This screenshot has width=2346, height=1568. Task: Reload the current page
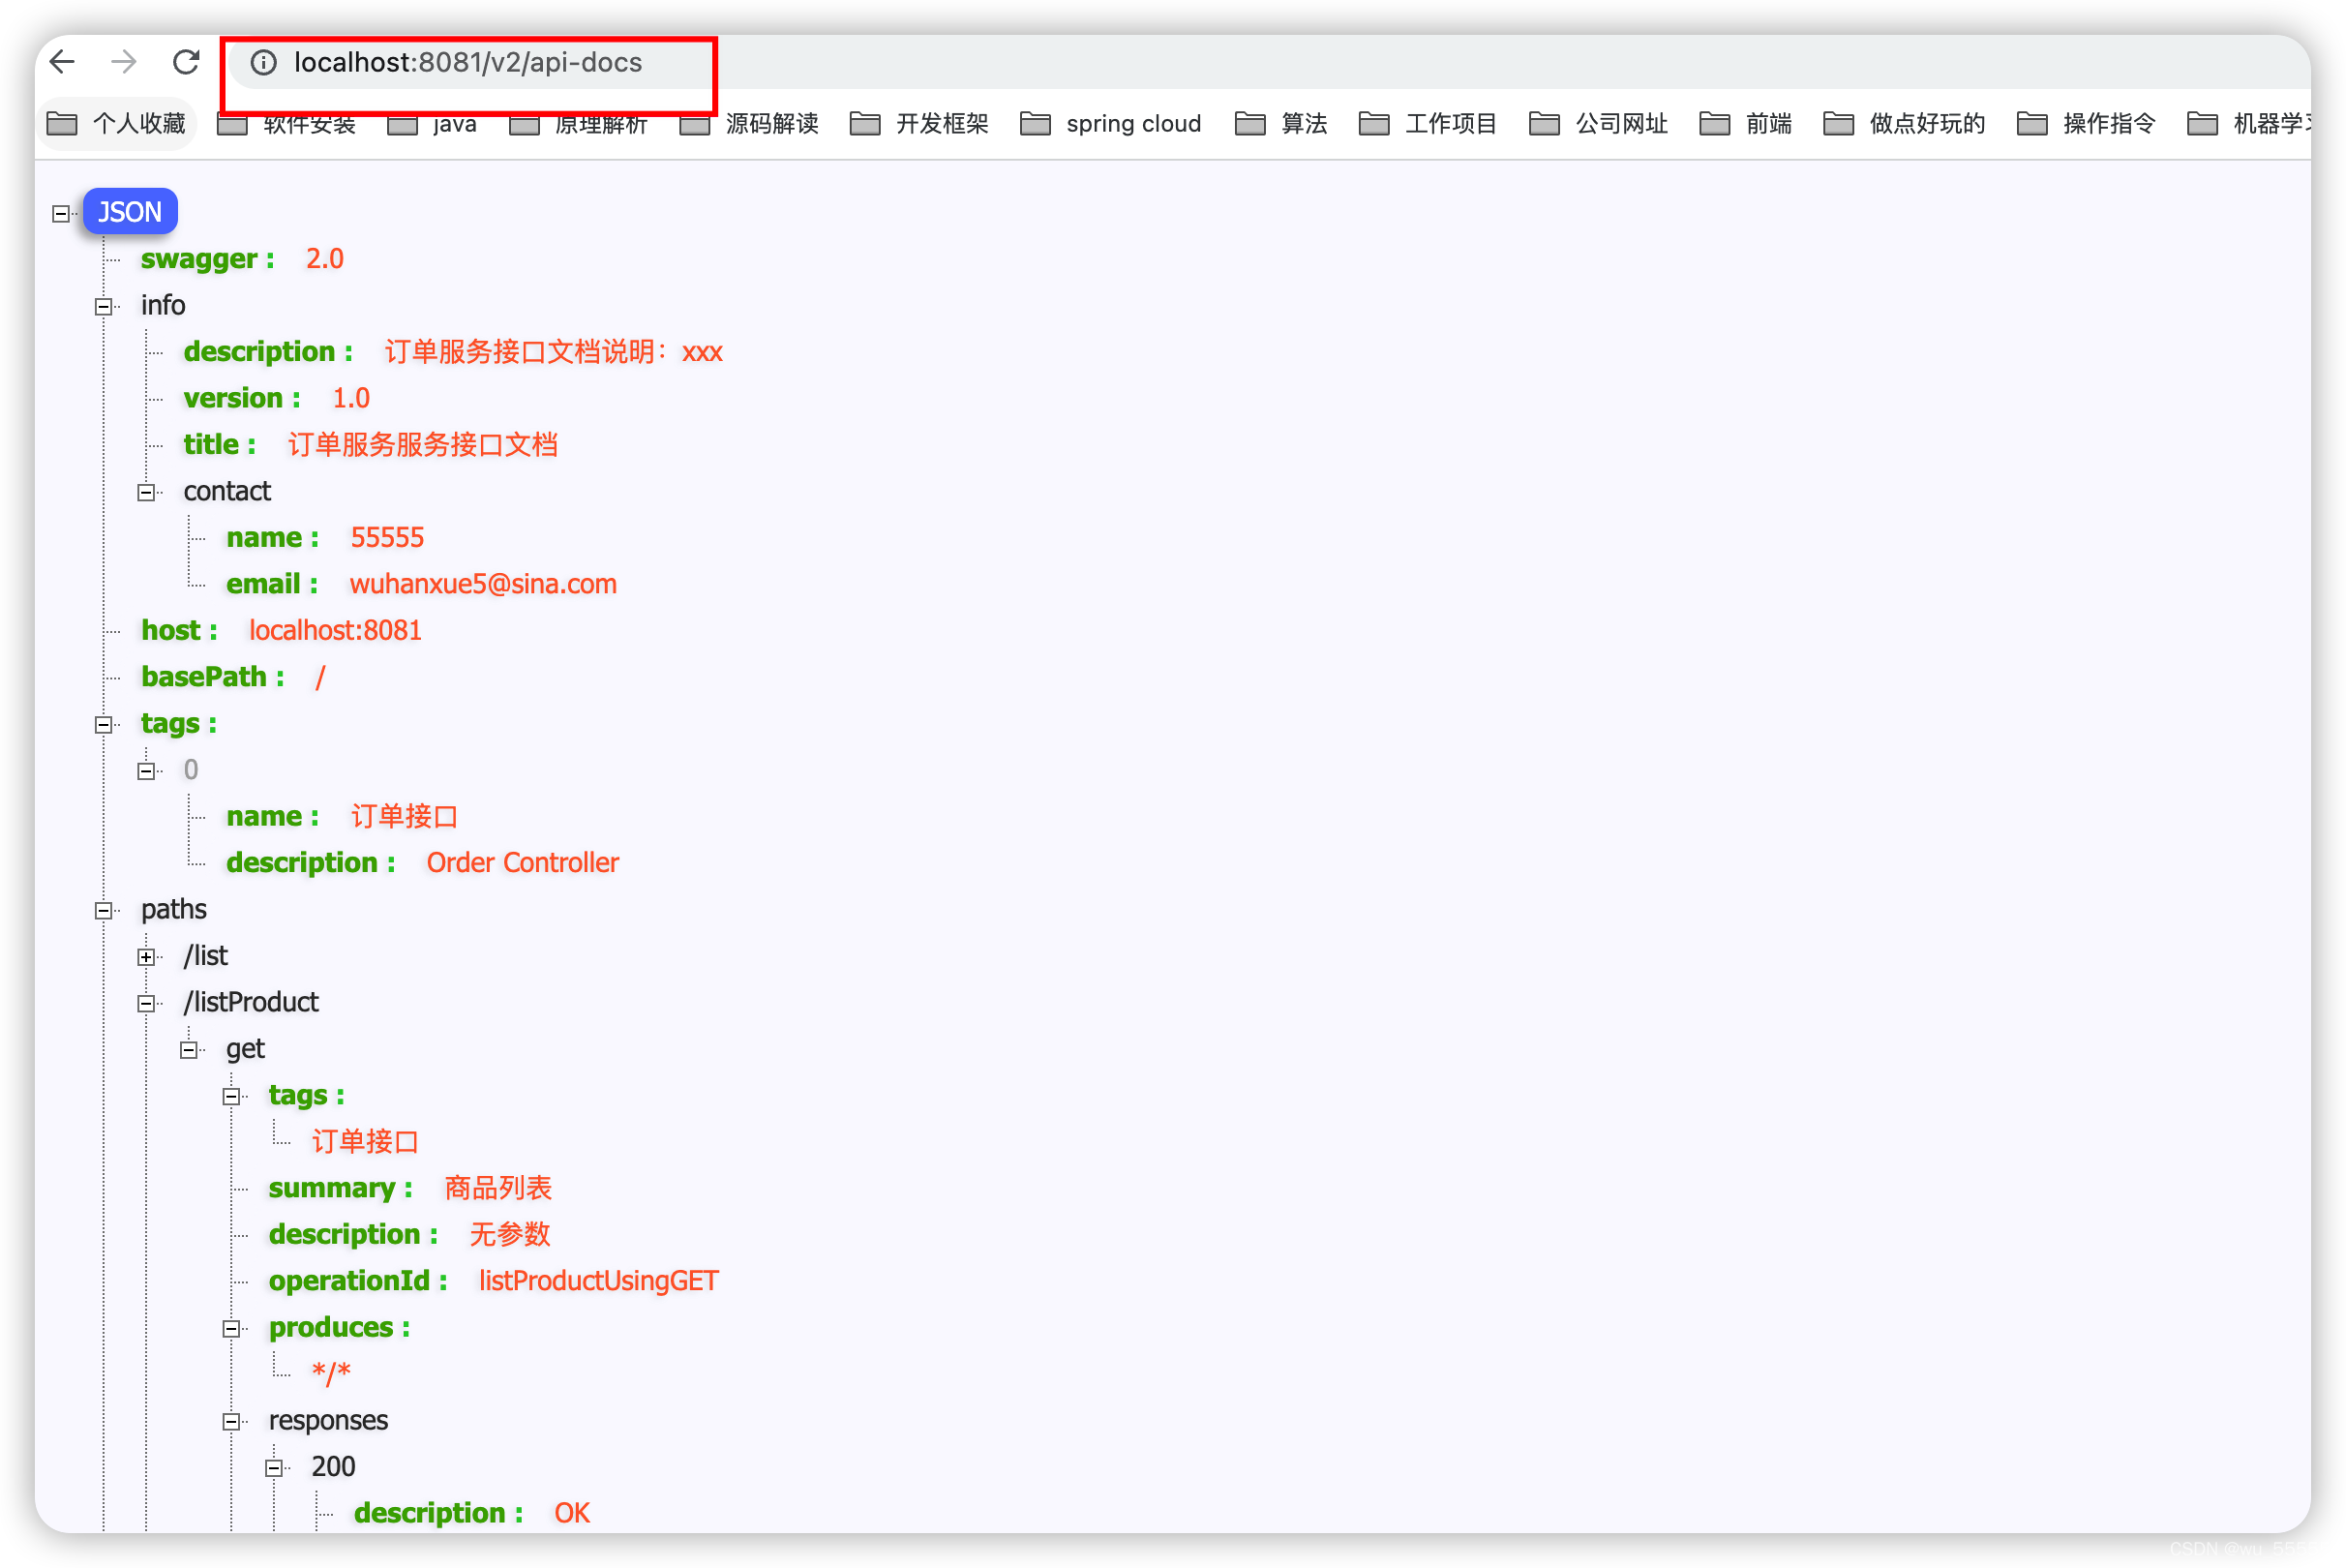tap(186, 62)
